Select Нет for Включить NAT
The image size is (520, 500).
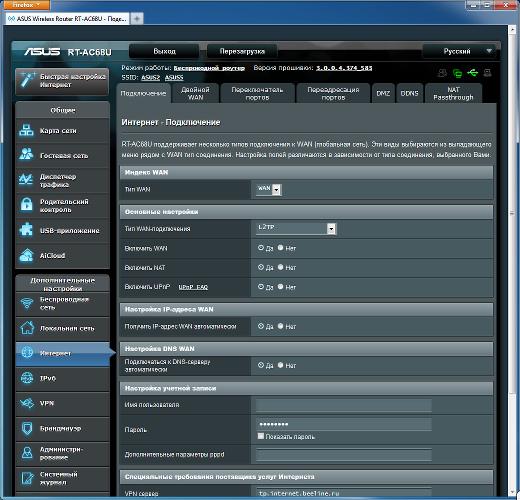(280, 267)
